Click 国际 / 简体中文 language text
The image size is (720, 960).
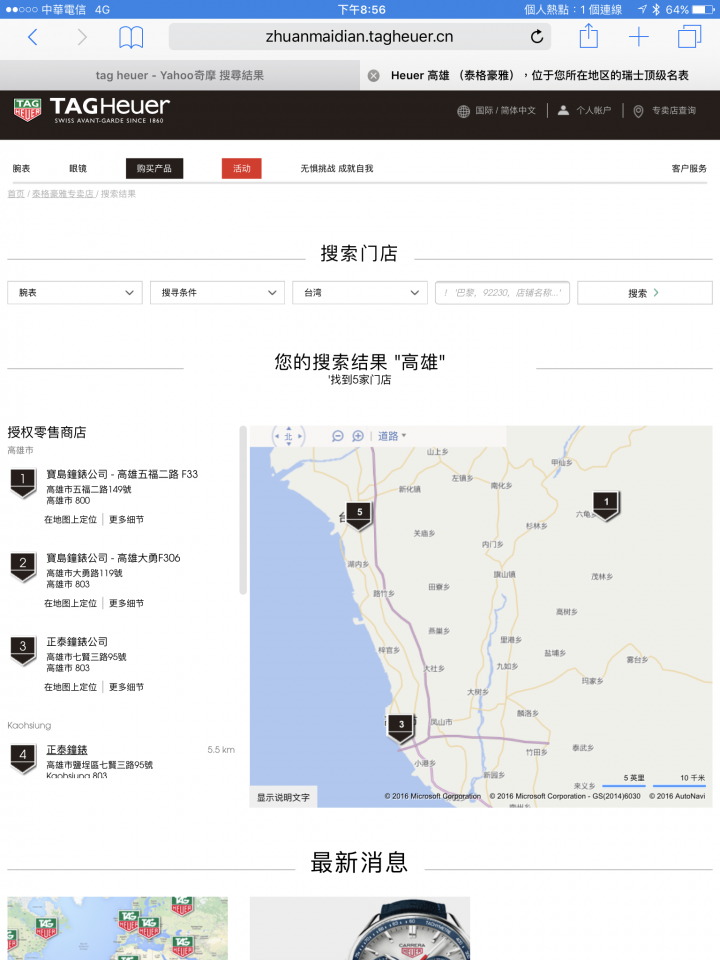point(506,110)
